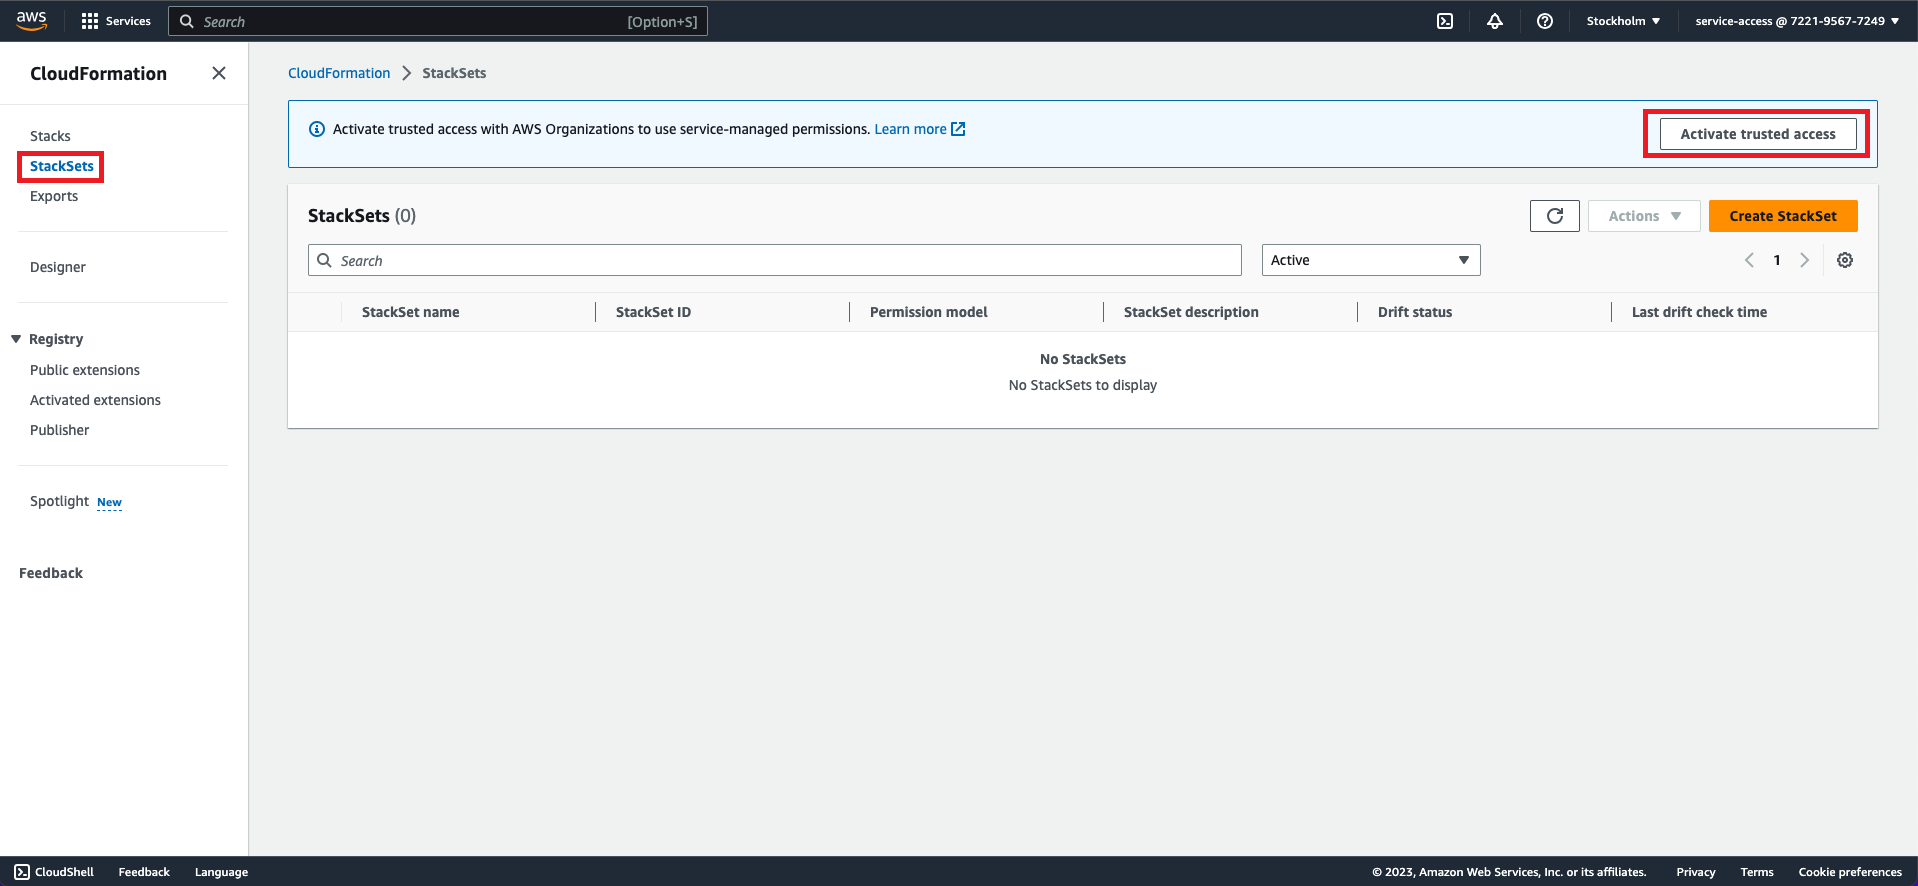Open StackSets table preferences gear
The width and height of the screenshot is (1918, 886).
pos(1845,260)
